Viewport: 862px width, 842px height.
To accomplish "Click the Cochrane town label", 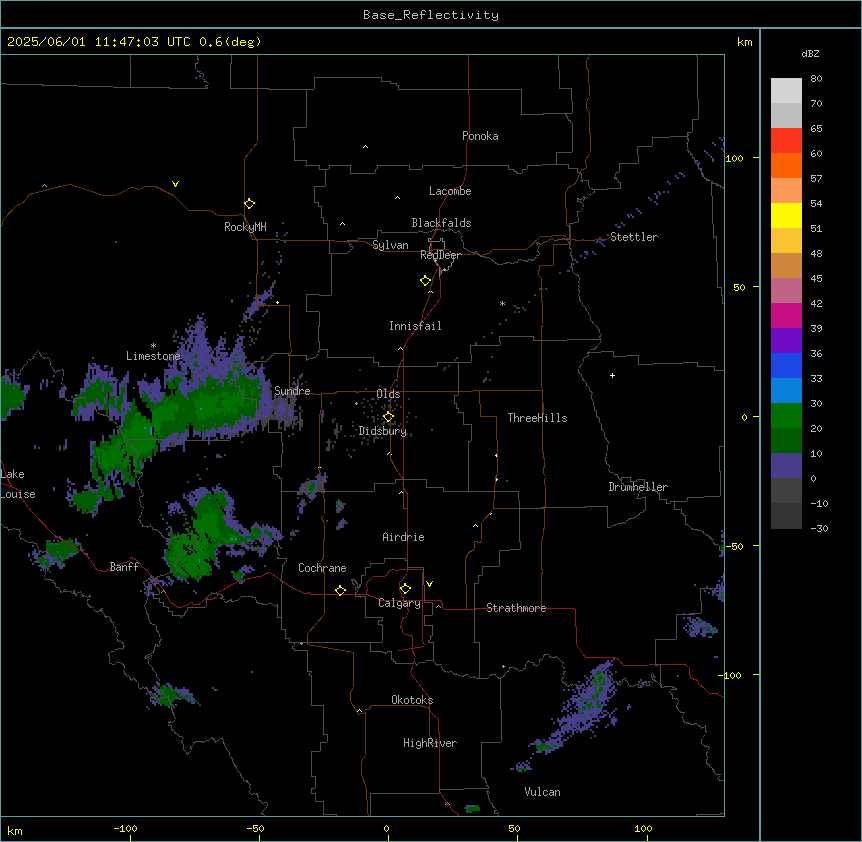I will tap(322, 568).
